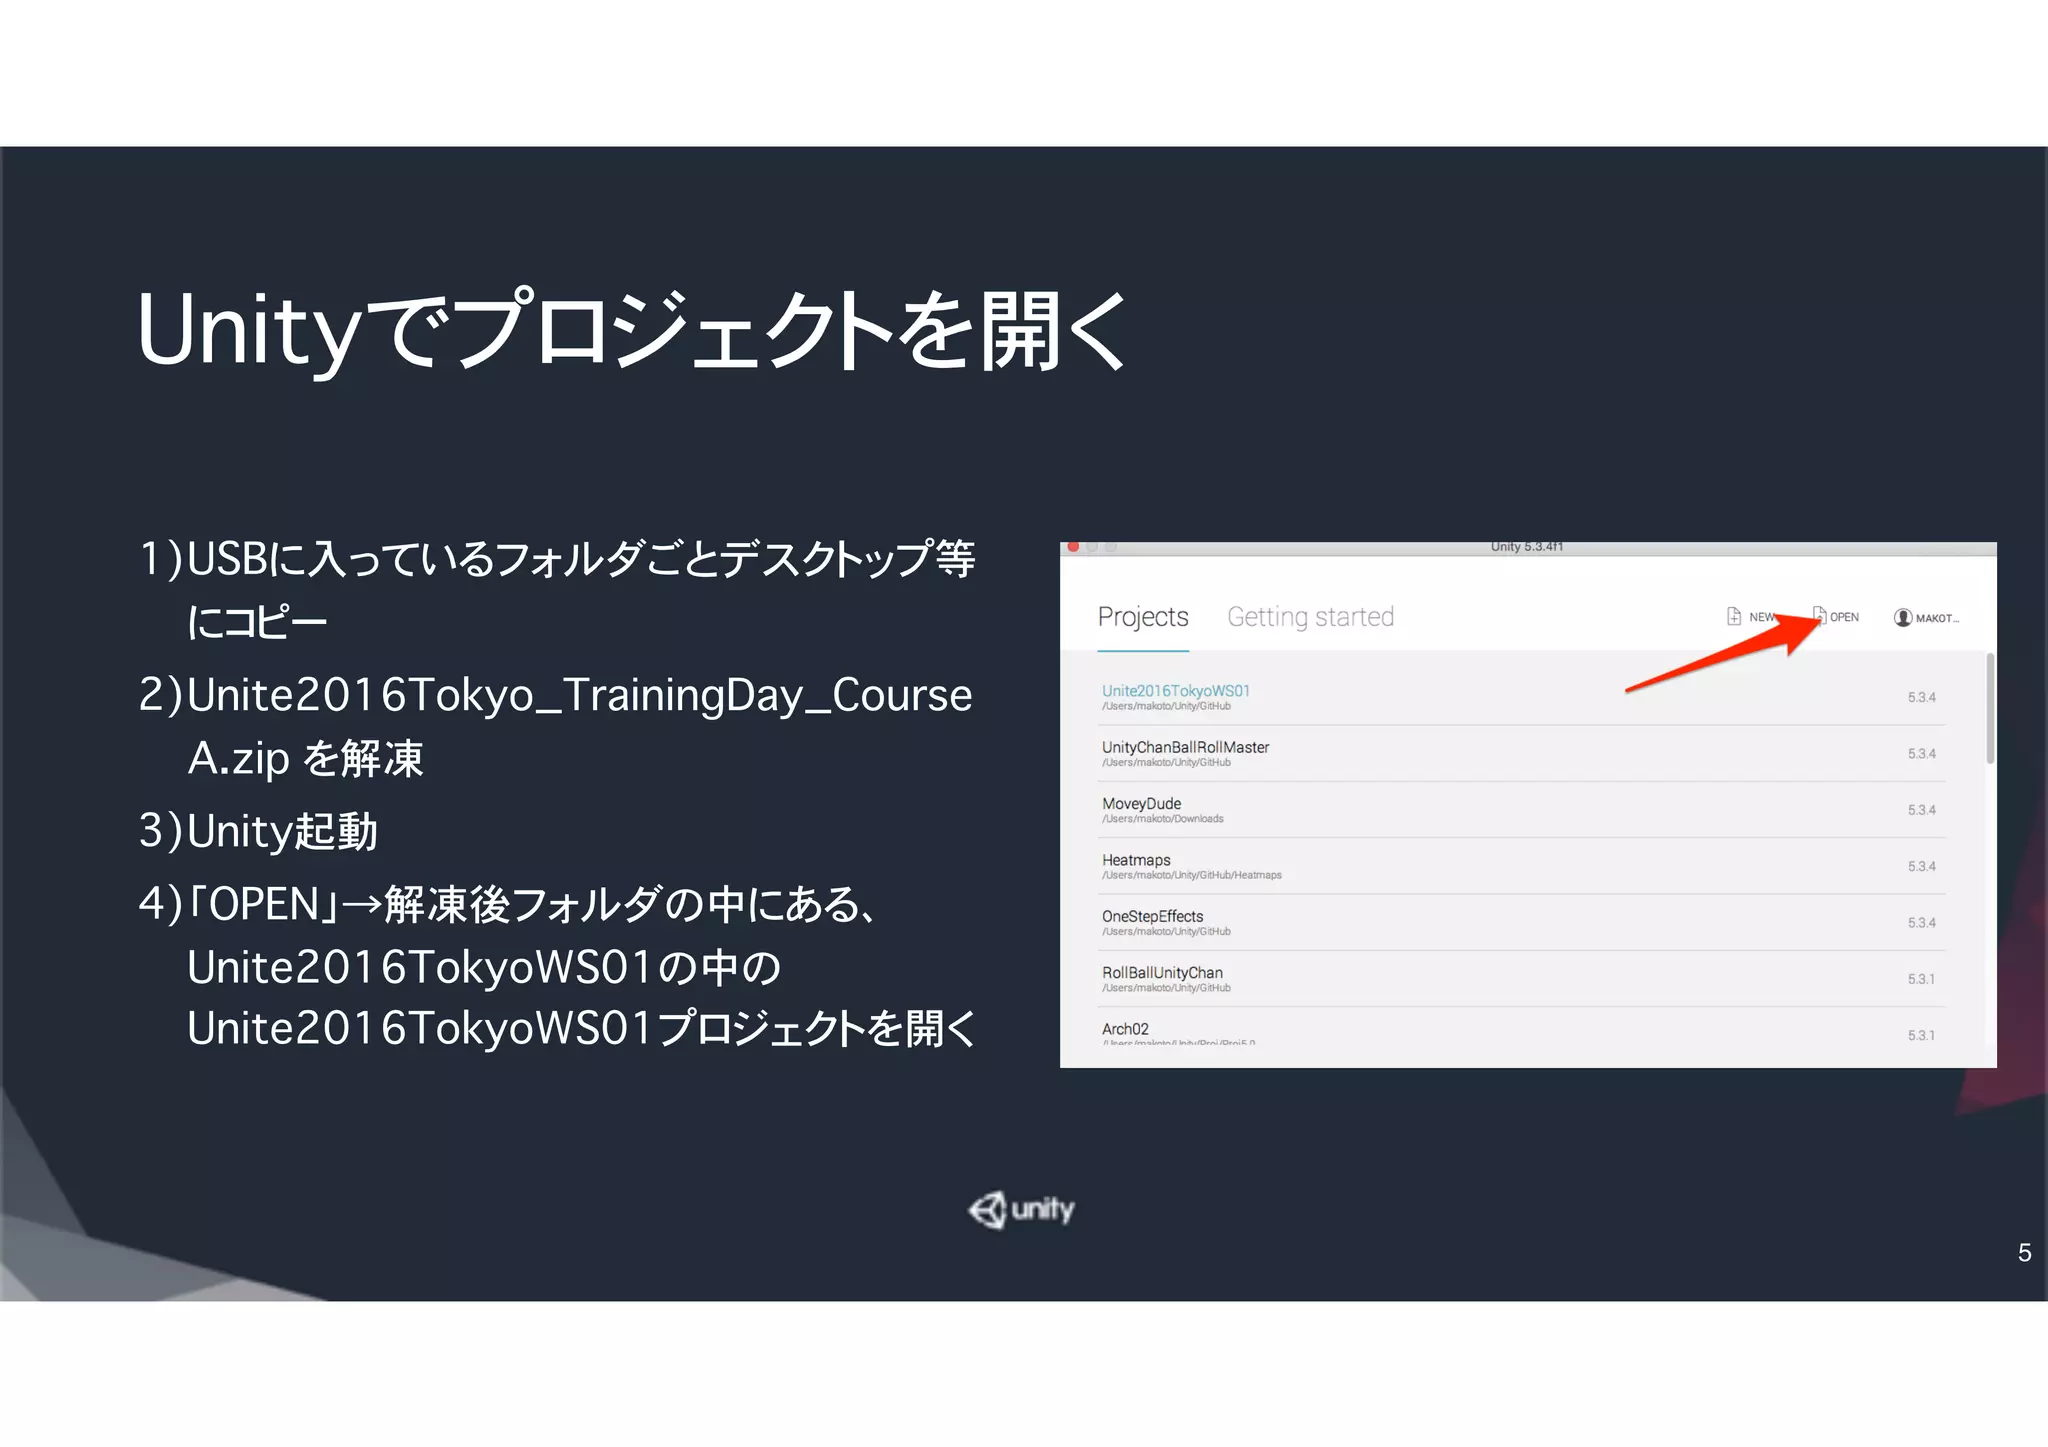Select the Heatmaps project row
This screenshot has height=1447, width=2048.
1521,866
